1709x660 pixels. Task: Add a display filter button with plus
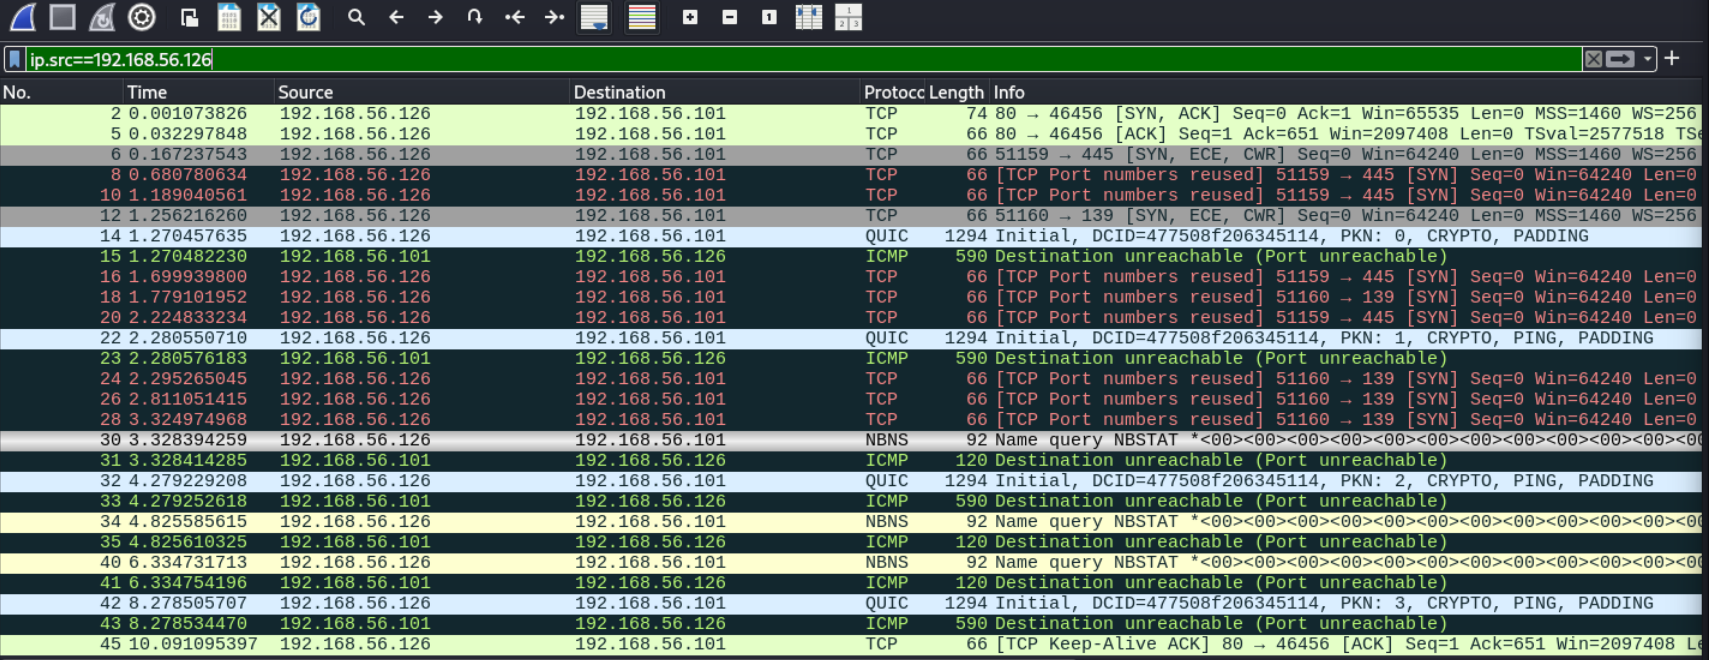tap(1672, 59)
